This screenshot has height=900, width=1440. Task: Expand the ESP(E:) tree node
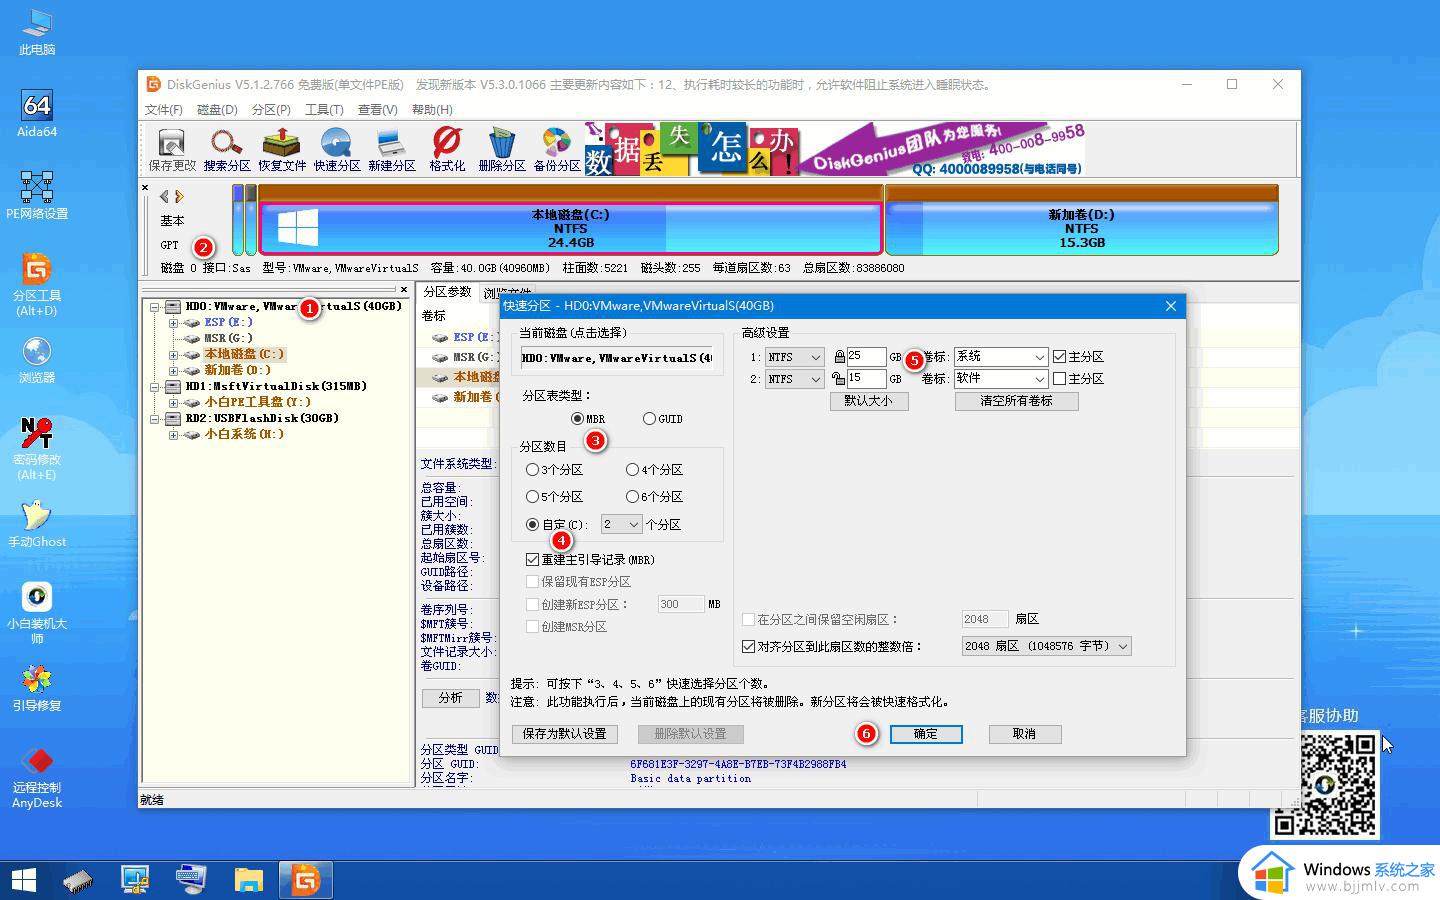click(x=173, y=323)
